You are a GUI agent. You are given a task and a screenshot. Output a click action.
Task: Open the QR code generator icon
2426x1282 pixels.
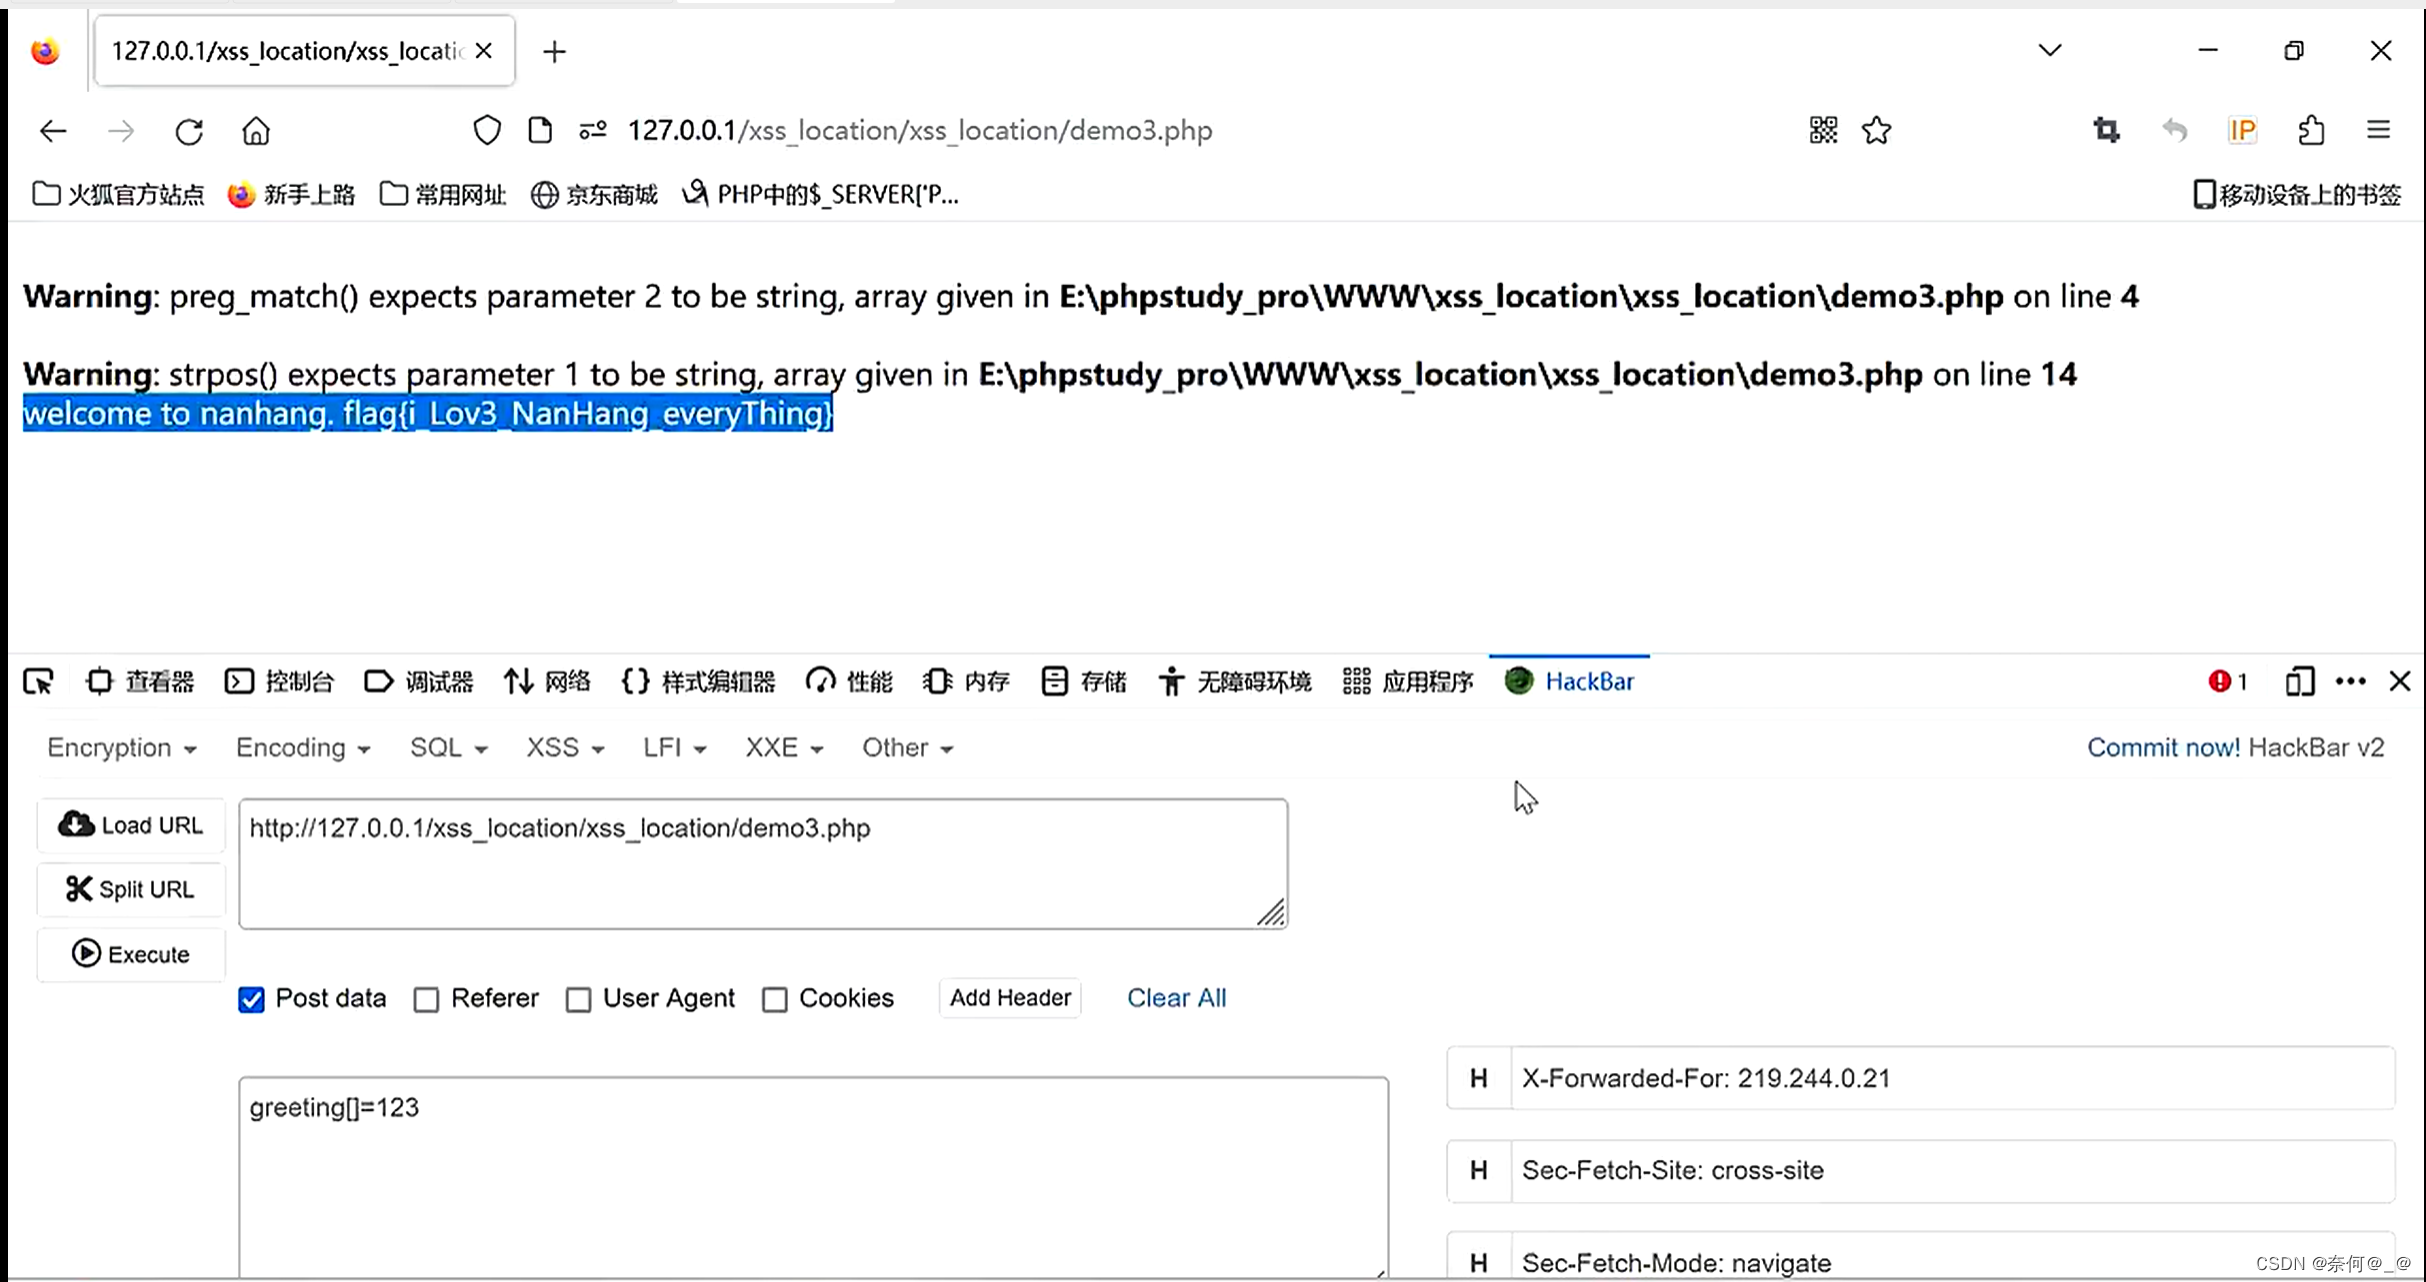tap(1823, 131)
